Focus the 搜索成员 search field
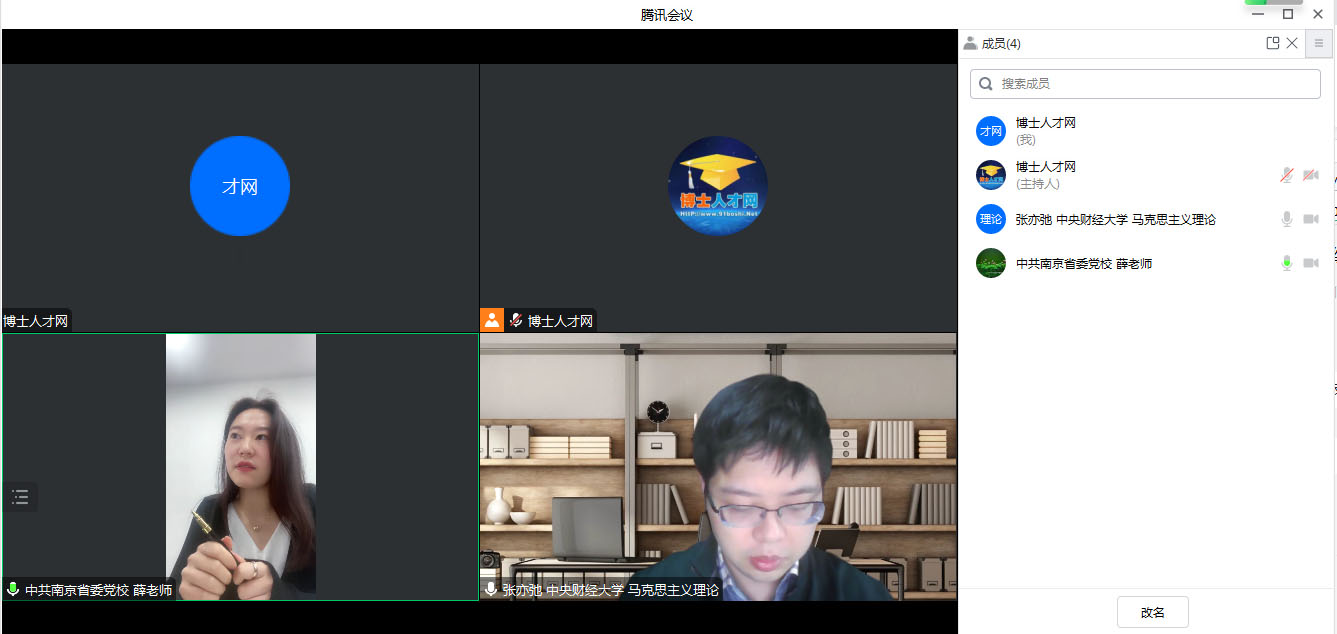 (1145, 84)
